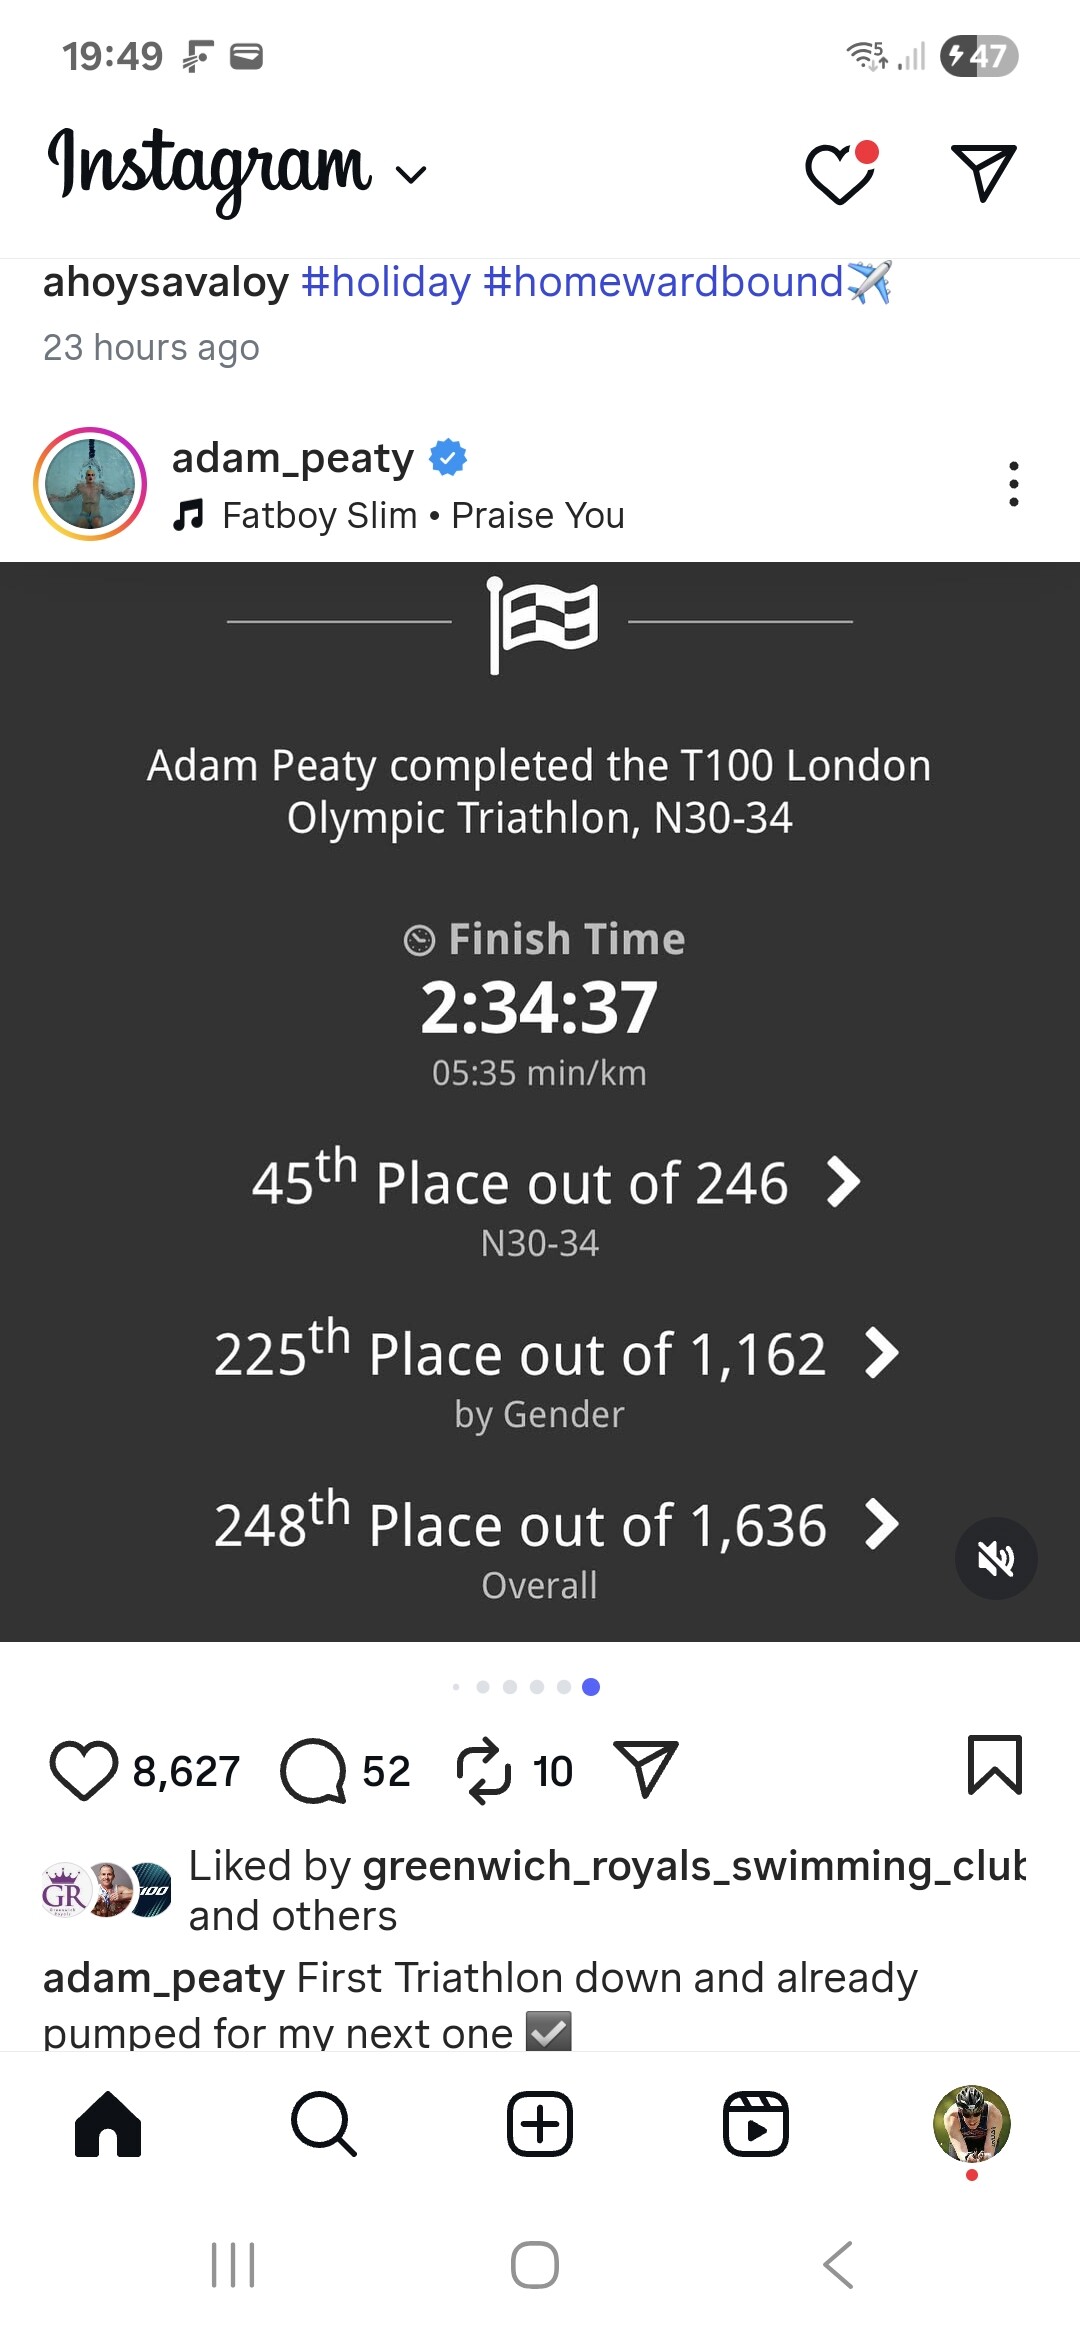Open comments on the post
Image resolution: width=1080 pixels, height=2340 pixels.
[x=313, y=1771]
